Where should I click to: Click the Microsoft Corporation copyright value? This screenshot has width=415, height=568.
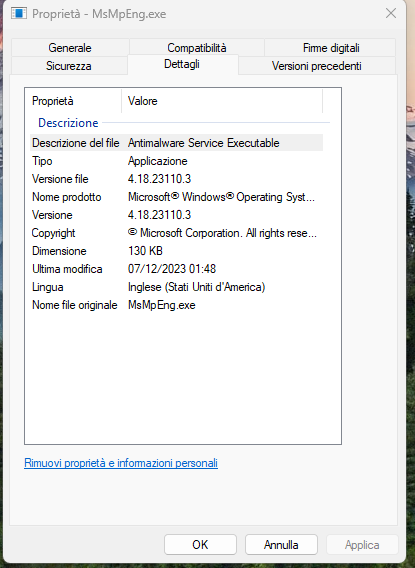[x=222, y=233]
